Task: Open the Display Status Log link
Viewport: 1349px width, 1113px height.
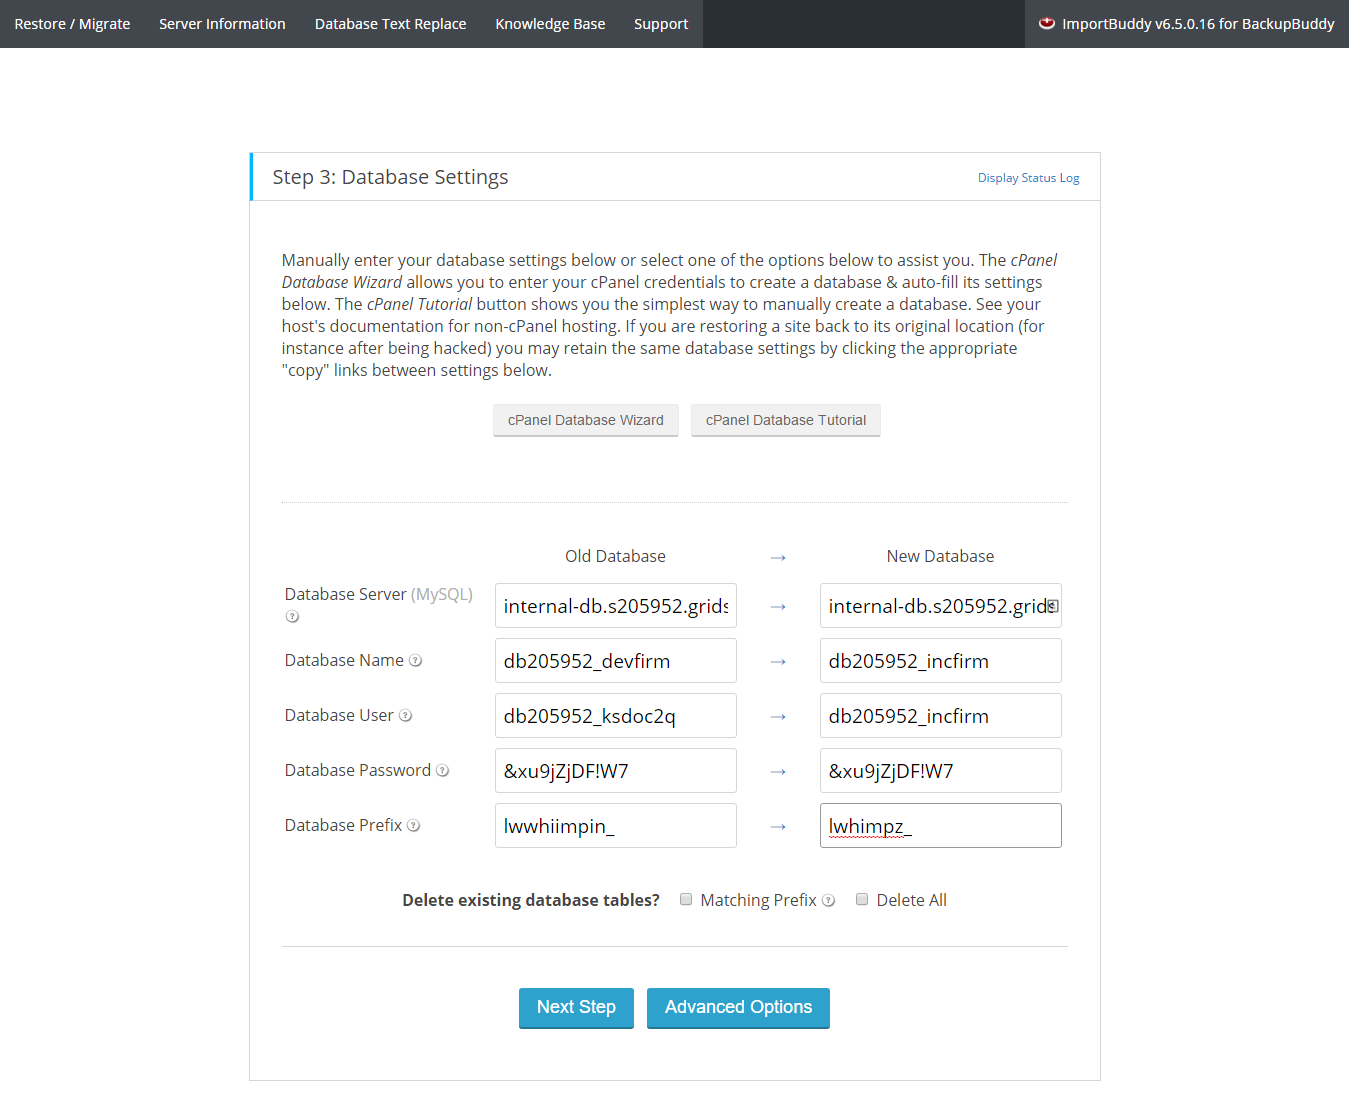Action: tap(1028, 178)
